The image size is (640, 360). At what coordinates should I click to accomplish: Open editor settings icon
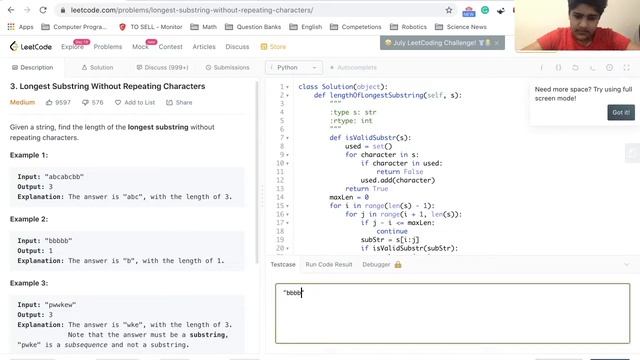[609, 68]
